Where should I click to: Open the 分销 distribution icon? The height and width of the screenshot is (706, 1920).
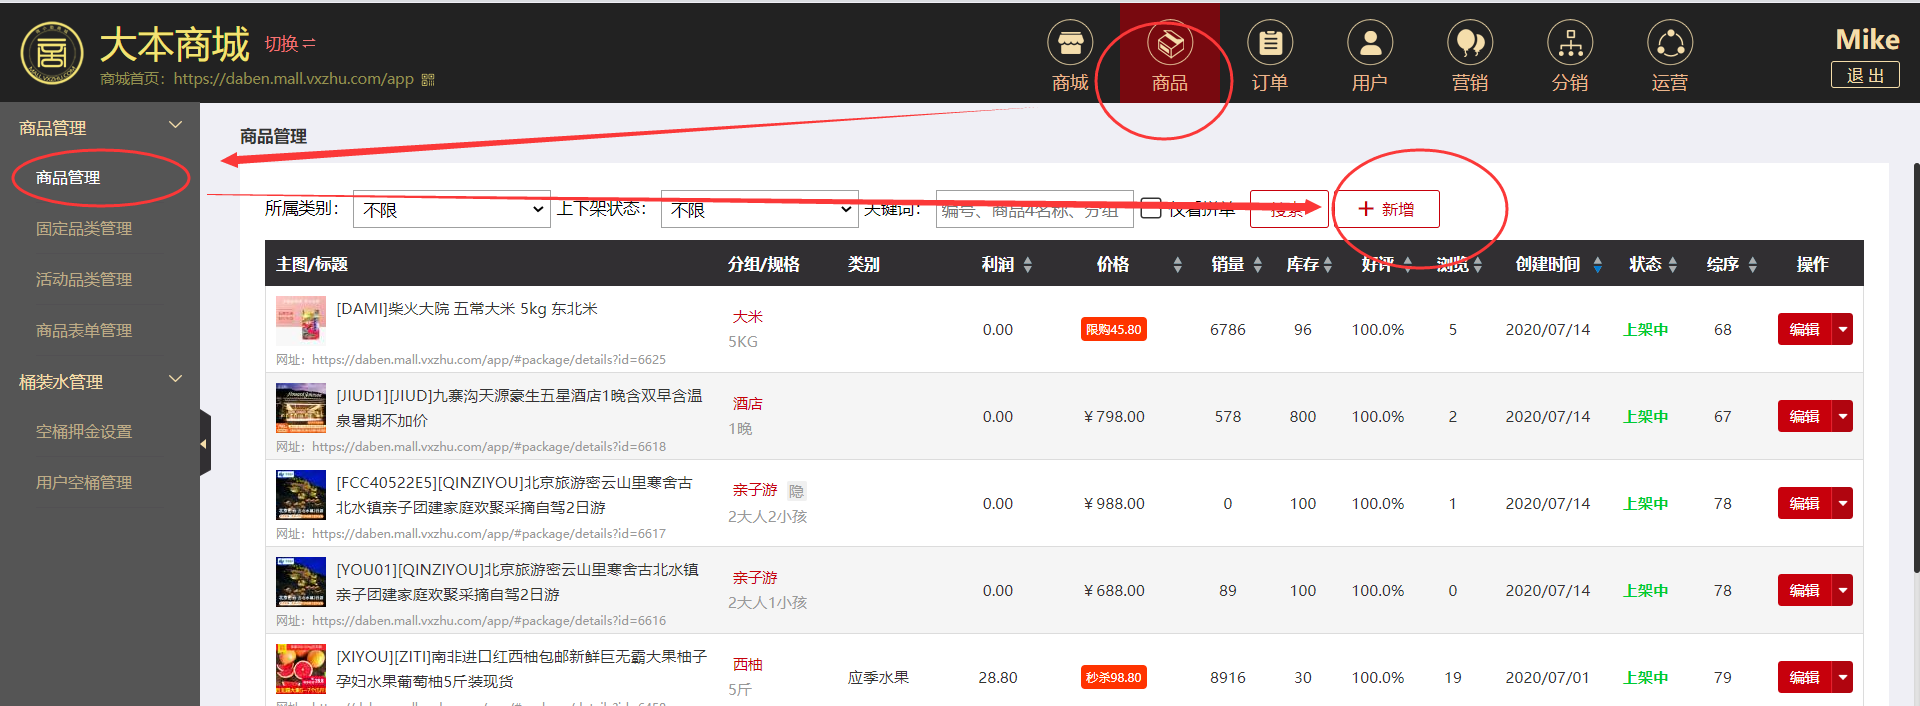[x=1569, y=45]
